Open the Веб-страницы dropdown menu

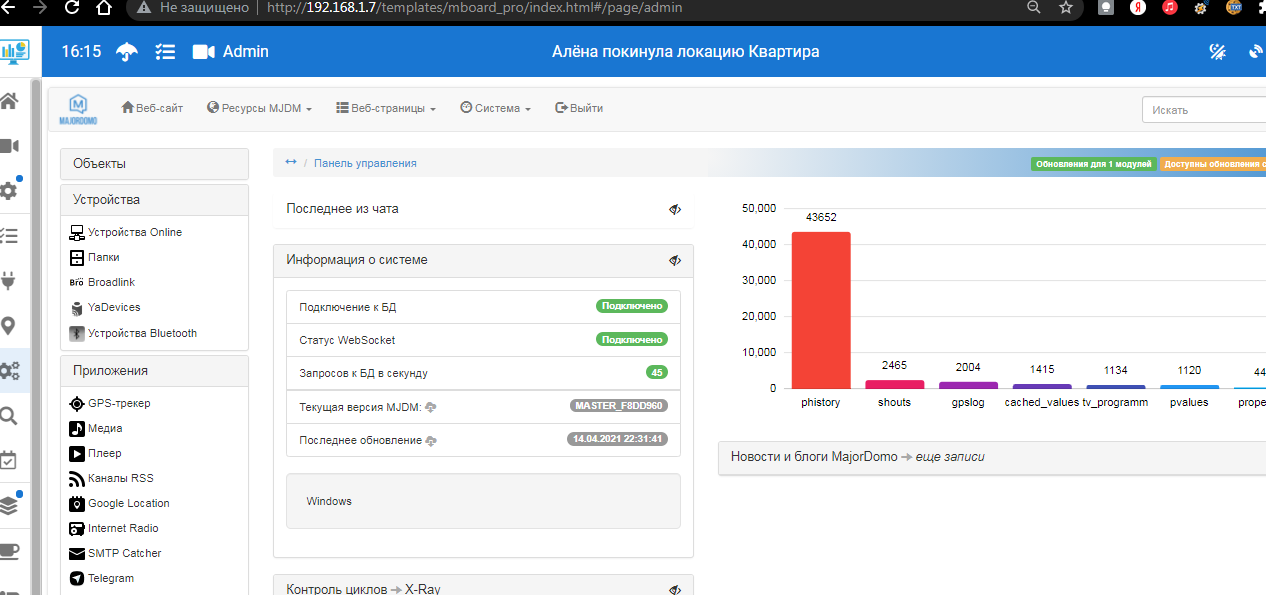(x=386, y=108)
